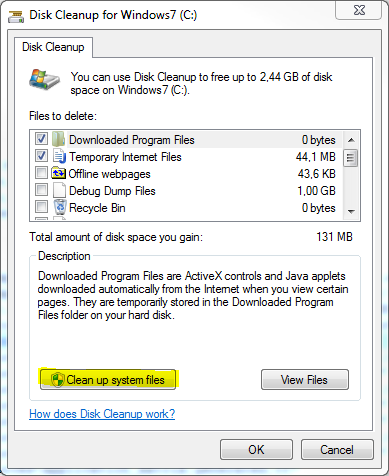This screenshot has height=476, width=389.
Task: Switch to the Disk Cleanup tab
Action: tap(53, 47)
